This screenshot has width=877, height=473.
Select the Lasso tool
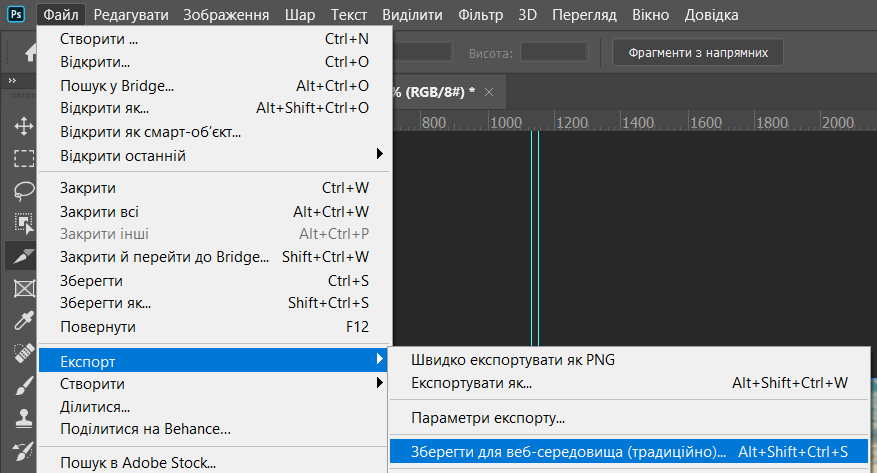click(x=23, y=191)
